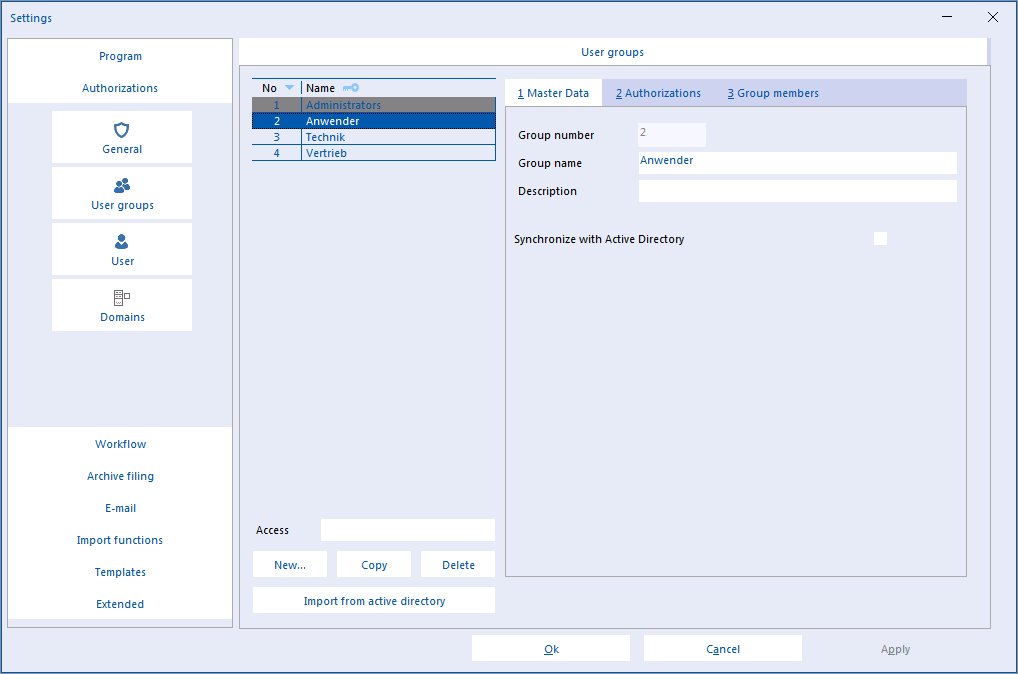Delete the selected user group
This screenshot has height=674, width=1018.
458,564
